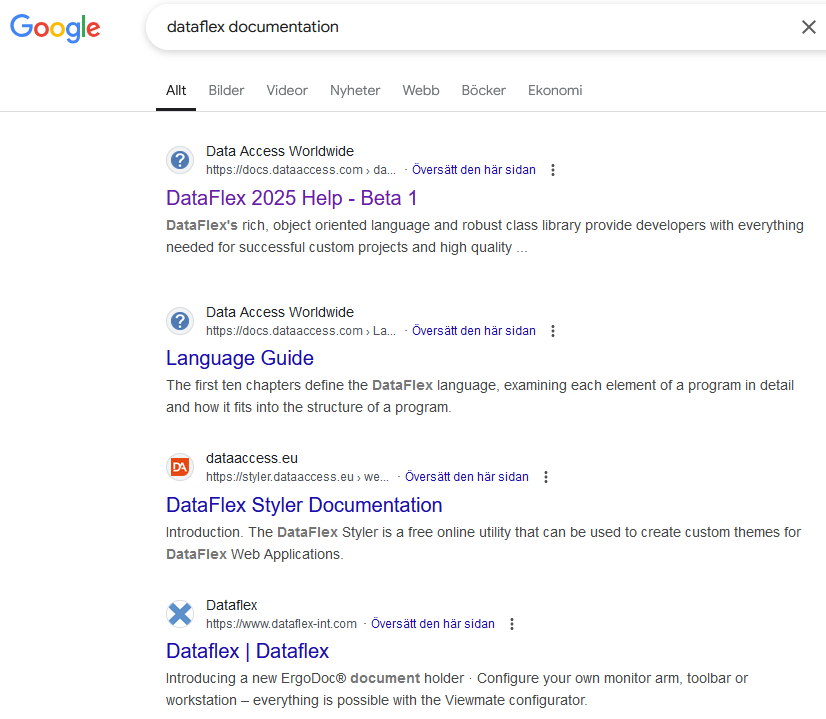Click the favicon of DataFlex 2025 Help result
Viewport: 826px width, 719px height.
pyautogui.click(x=180, y=160)
